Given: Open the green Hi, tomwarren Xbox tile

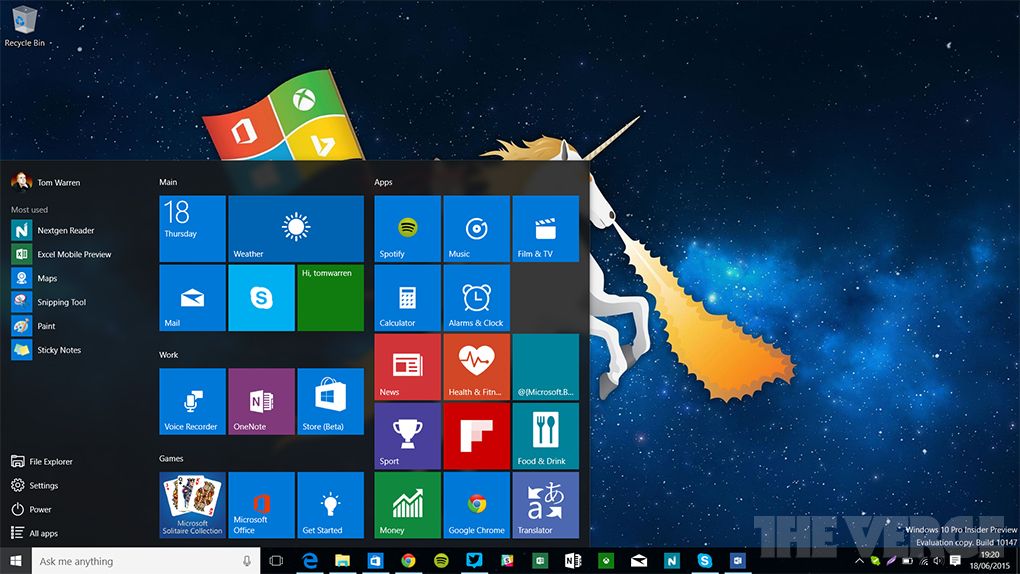Looking at the screenshot, I should [x=330, y=297].
